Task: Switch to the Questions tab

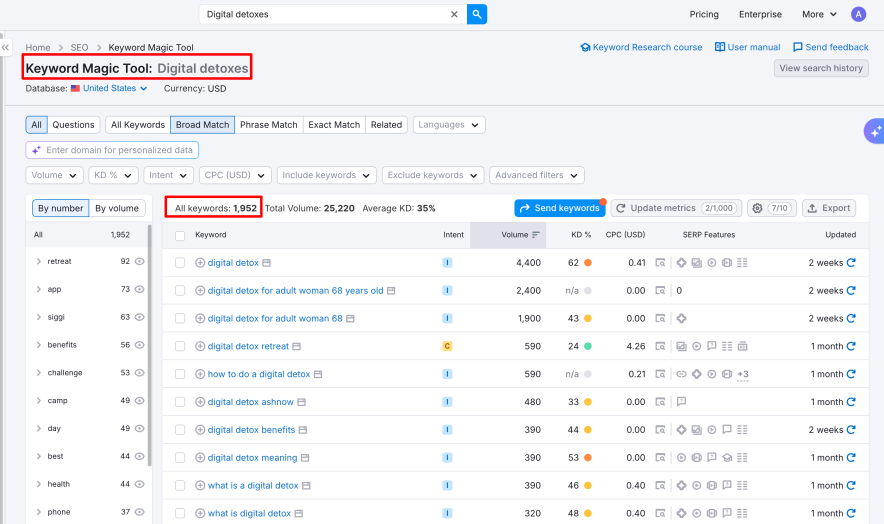Action: coord(73,125)
